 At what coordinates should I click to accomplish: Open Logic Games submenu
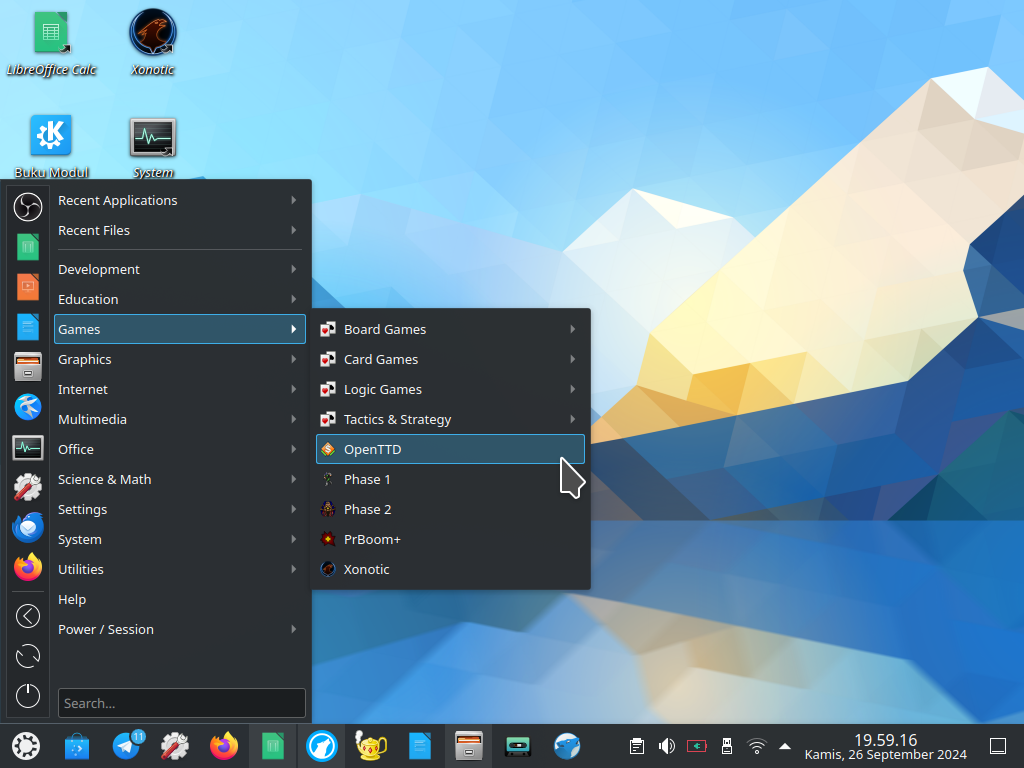coord(451,389)
